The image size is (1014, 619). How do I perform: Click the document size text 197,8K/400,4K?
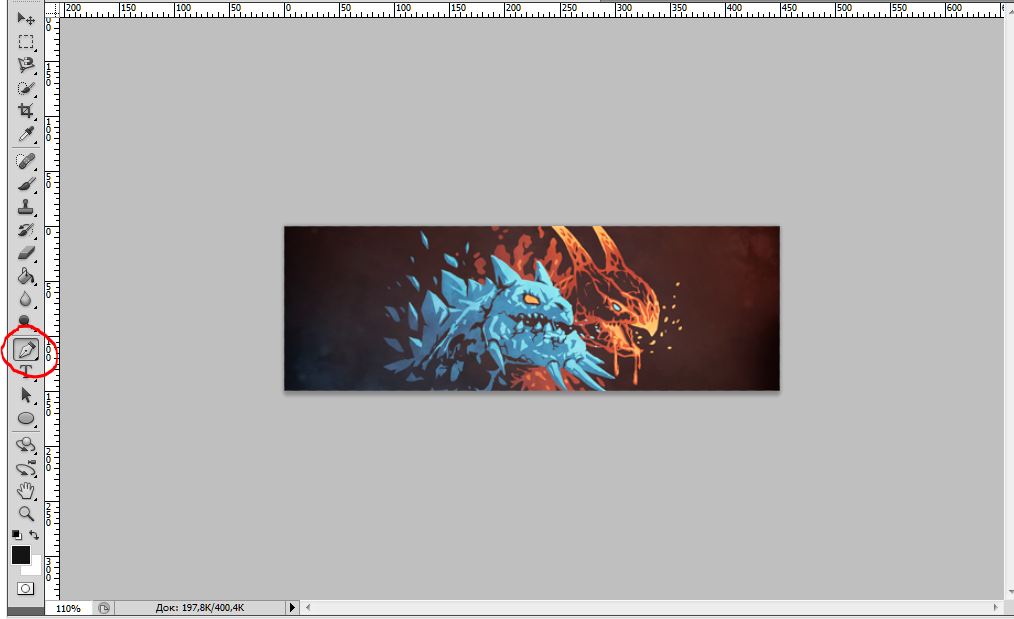tap(200, 608)
